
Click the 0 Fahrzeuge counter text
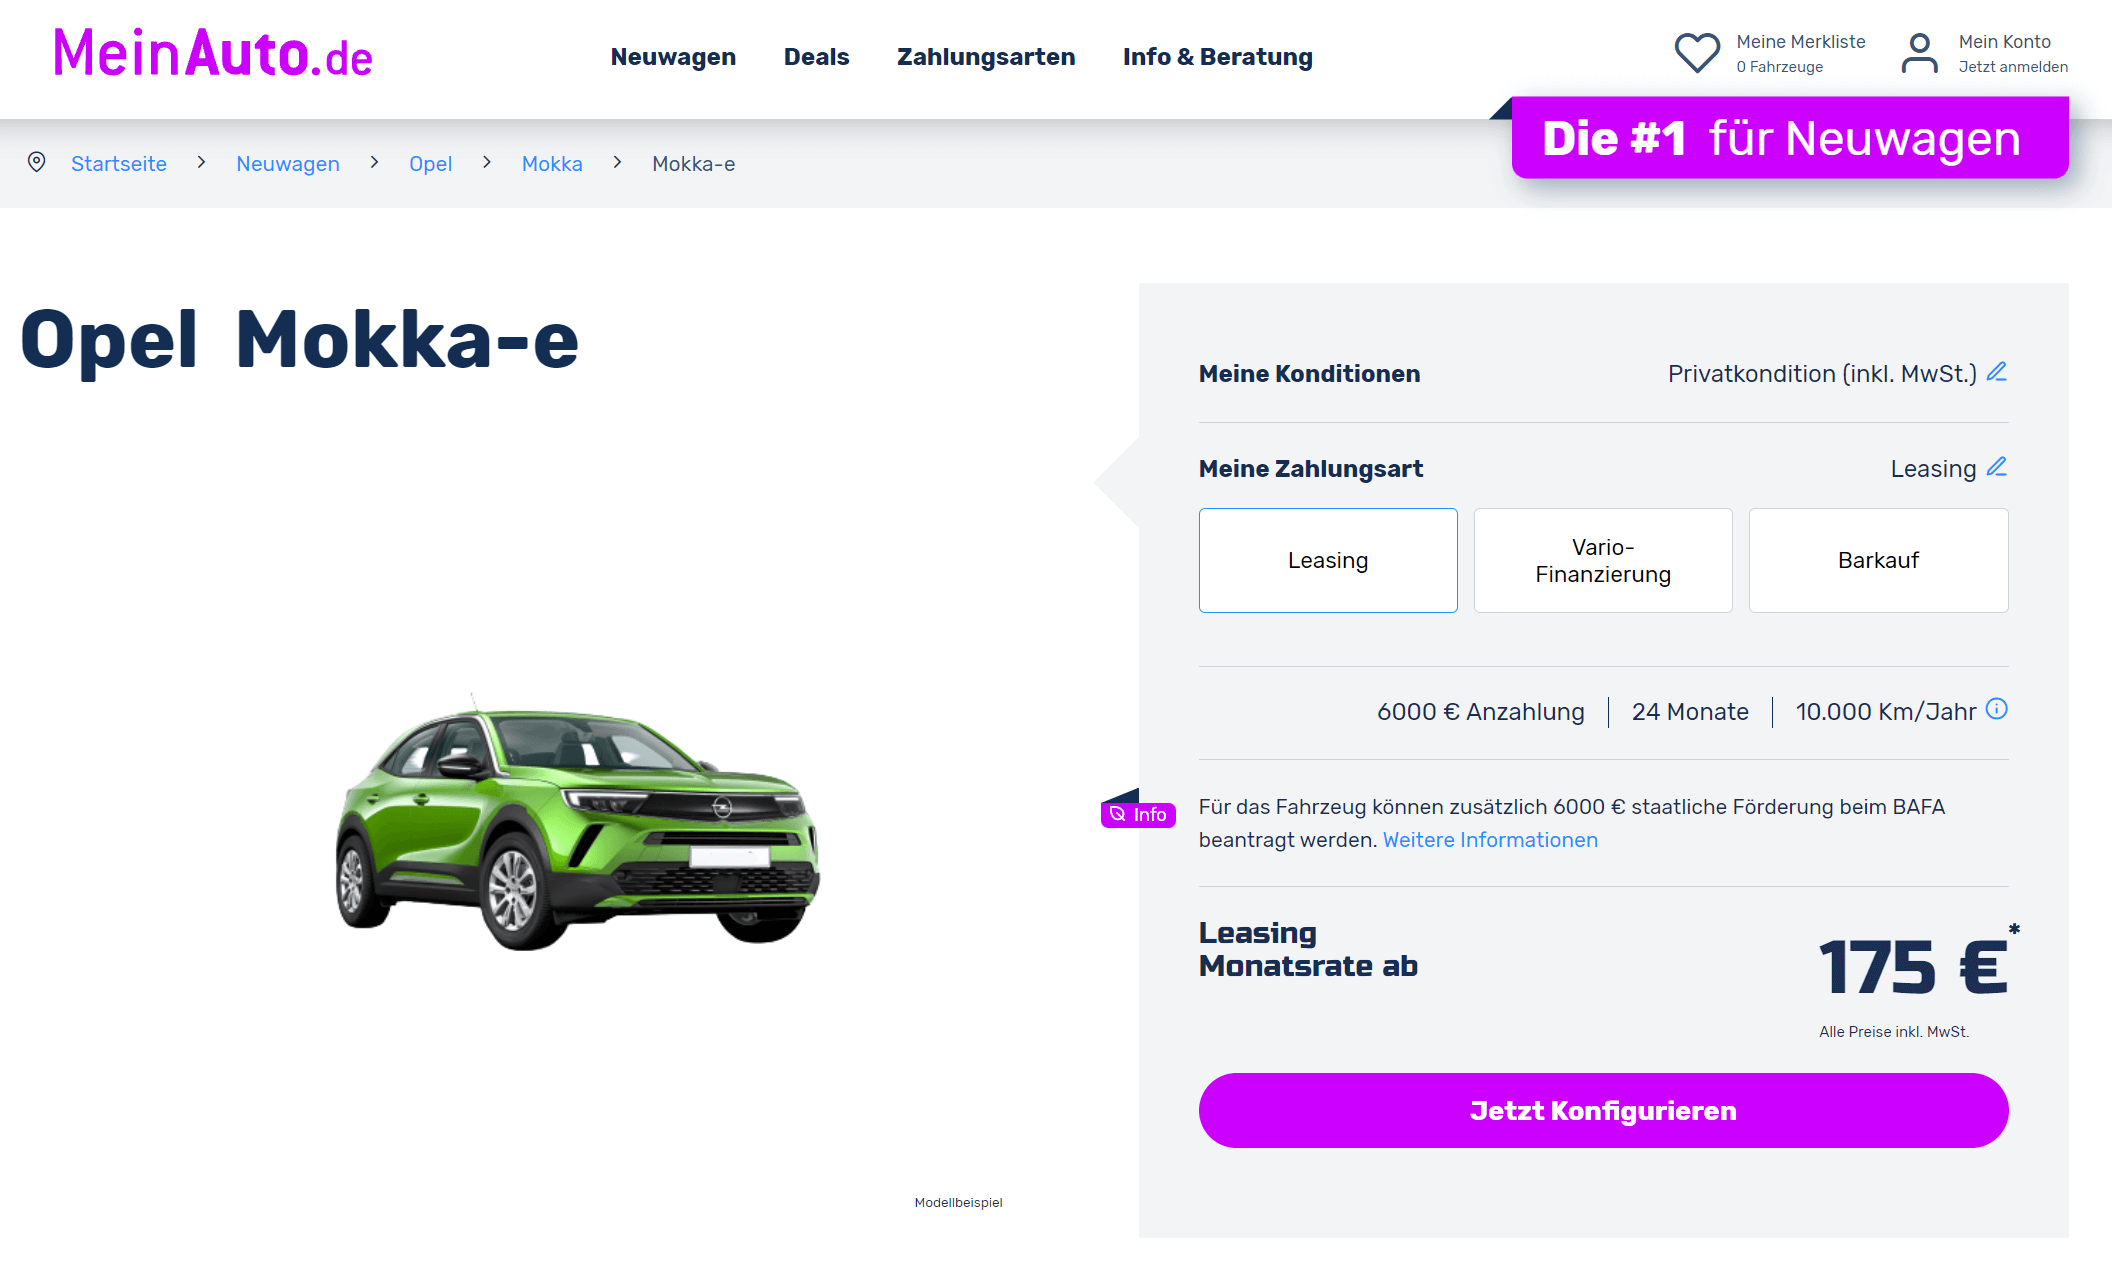(1779, 67)
